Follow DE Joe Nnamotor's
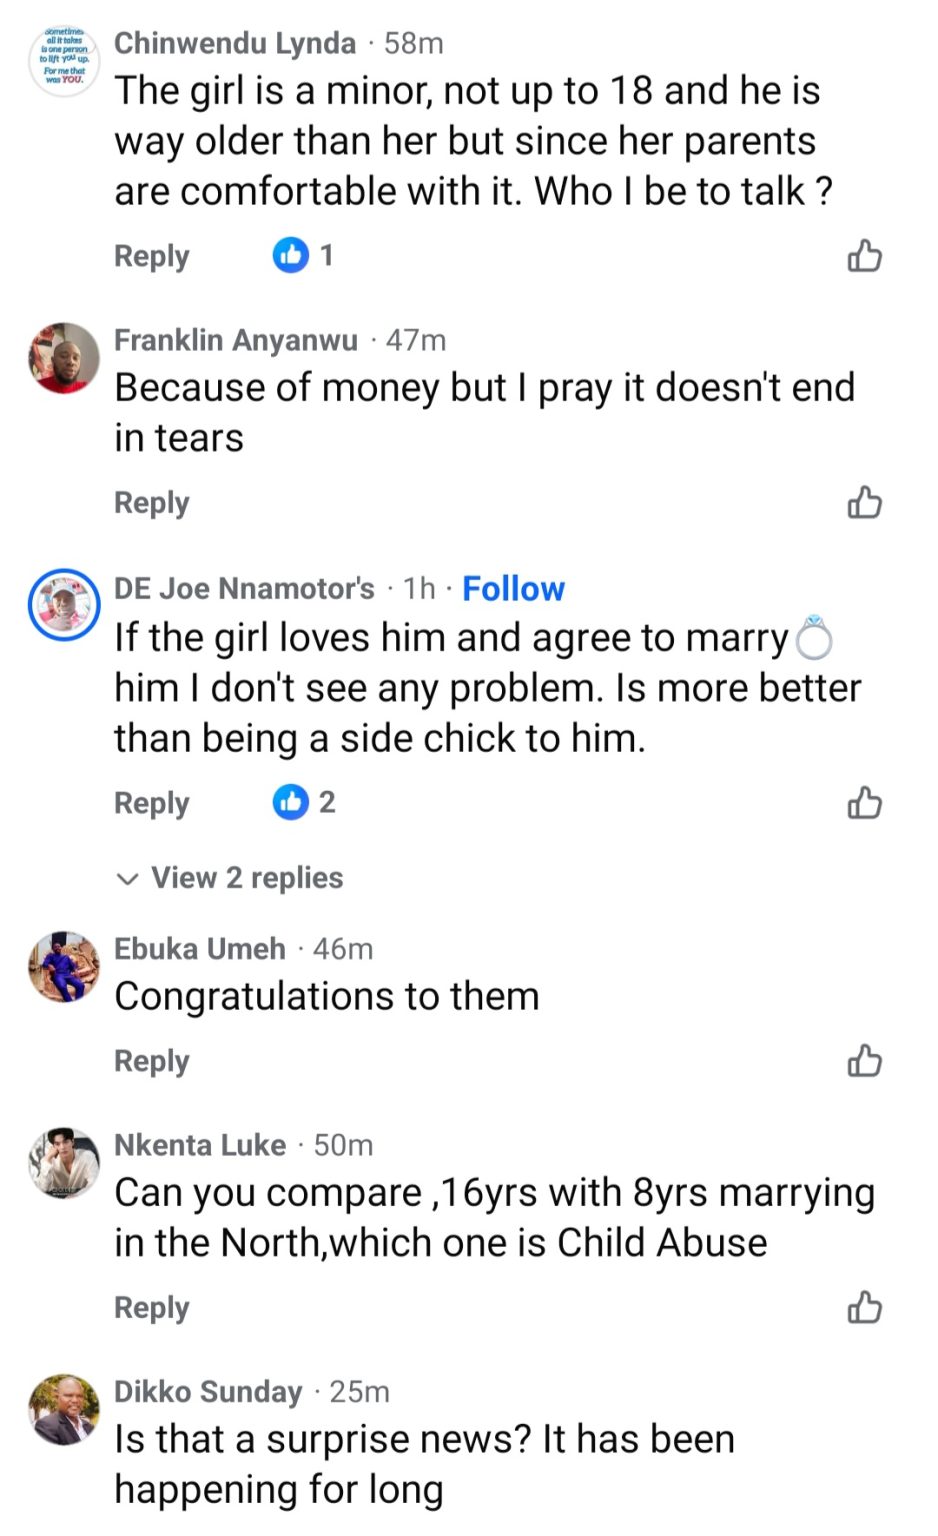 click(513, 589)
